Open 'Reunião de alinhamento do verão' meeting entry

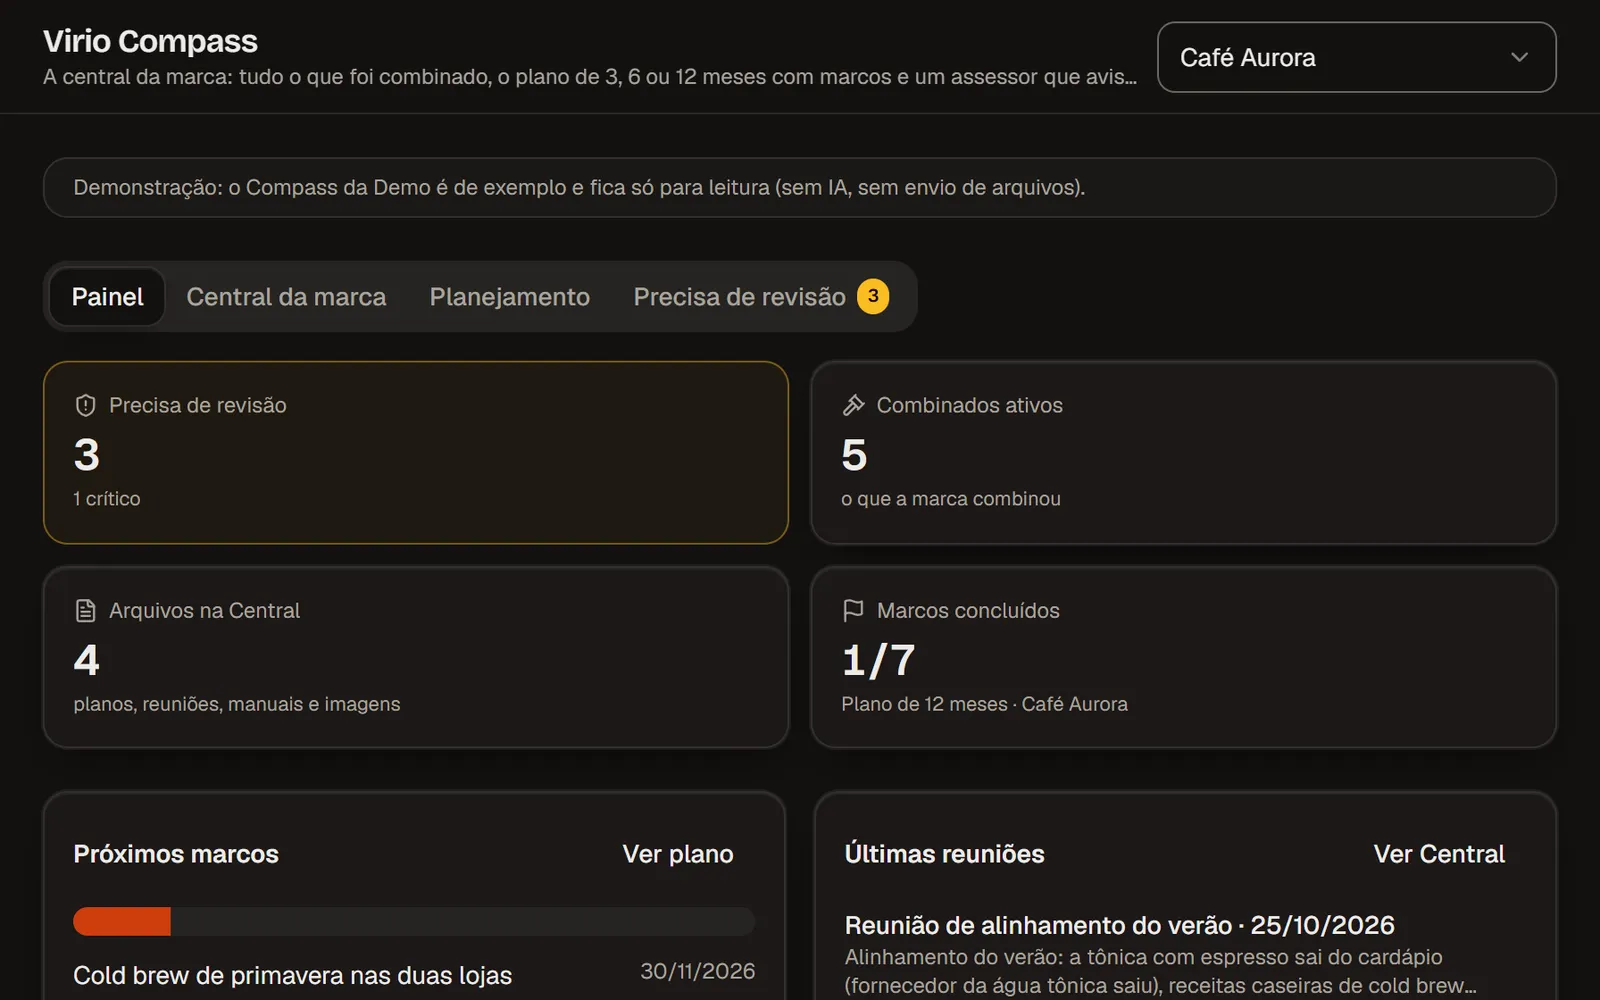(1120, 925)
